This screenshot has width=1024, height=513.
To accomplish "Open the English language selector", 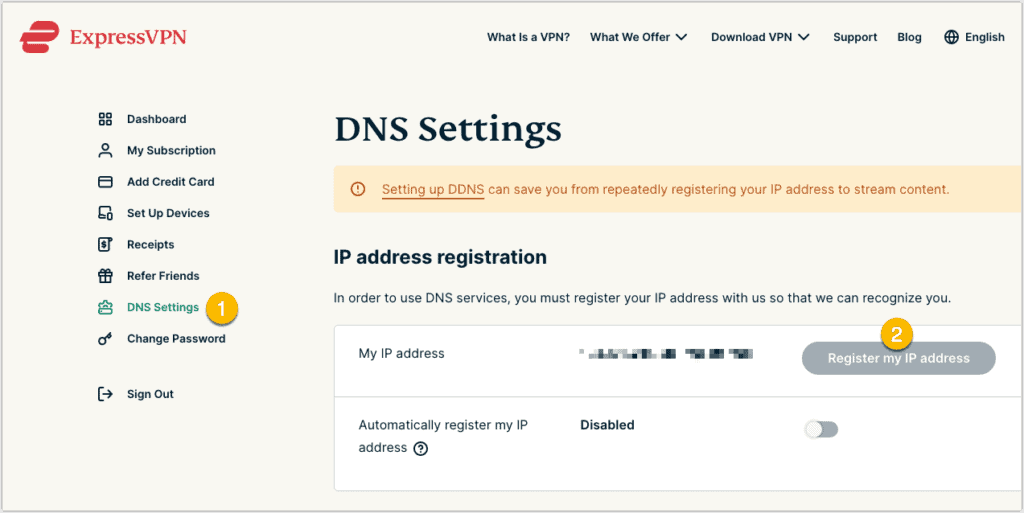I will click(974, 37).
